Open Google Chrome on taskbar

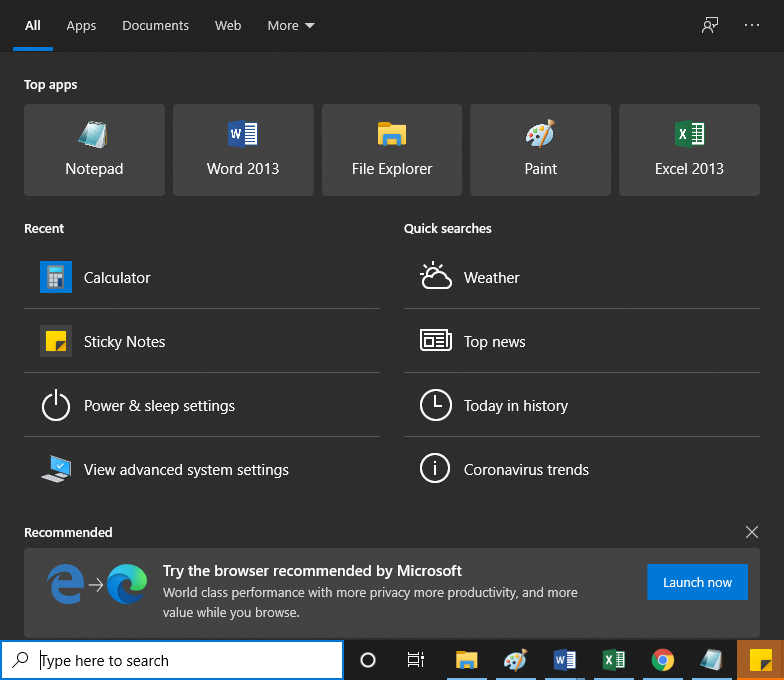tap(662, 660)
